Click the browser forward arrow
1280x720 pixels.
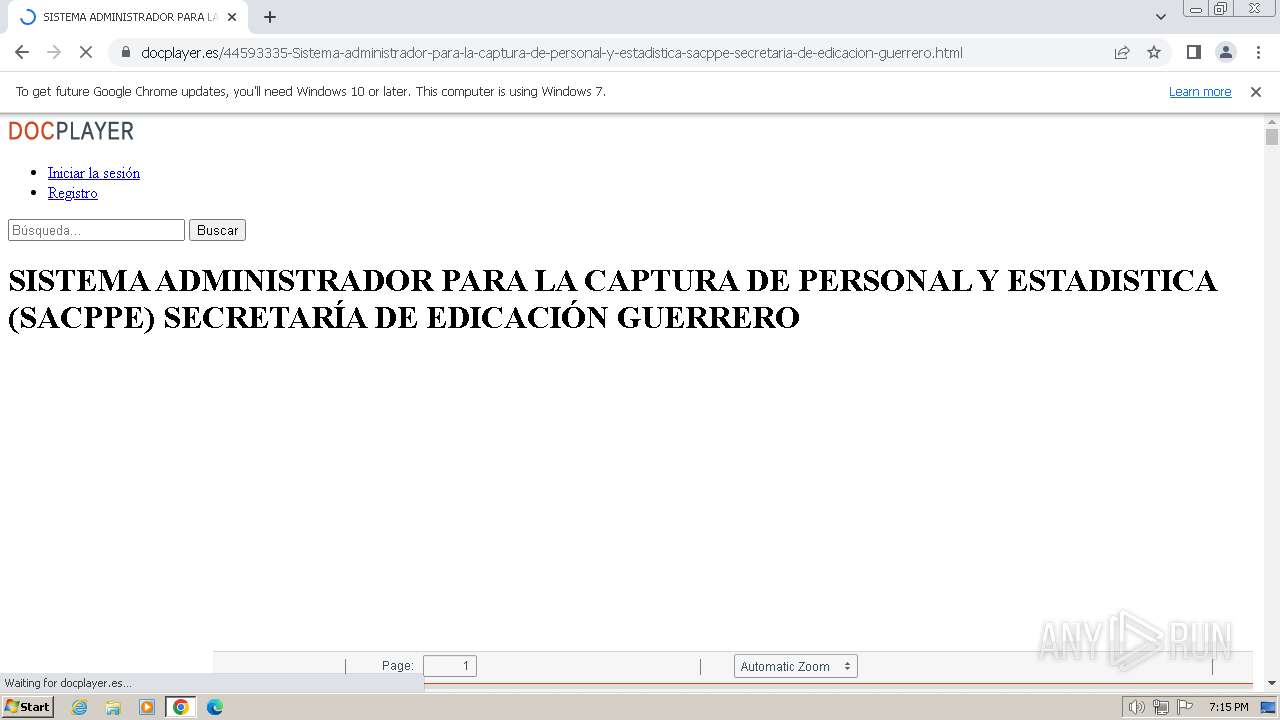click(x=54, y=52)
